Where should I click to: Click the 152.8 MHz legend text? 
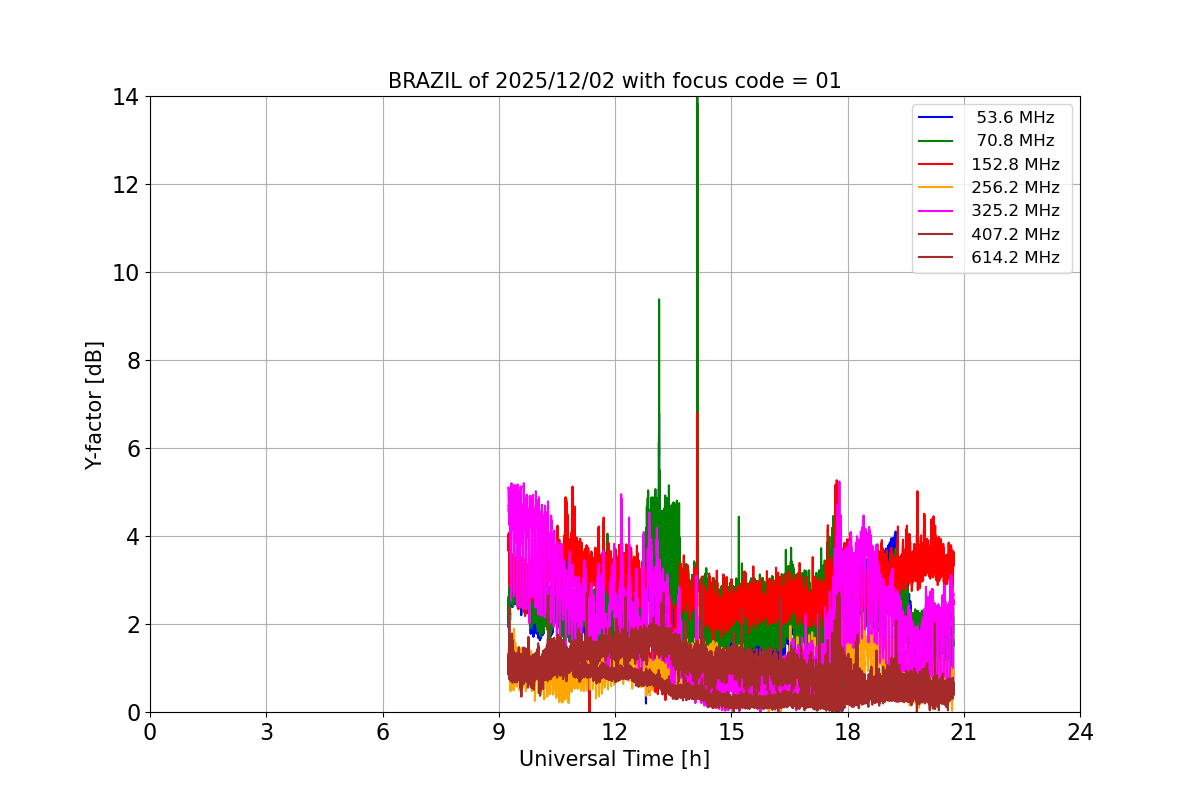(1015, 165)
